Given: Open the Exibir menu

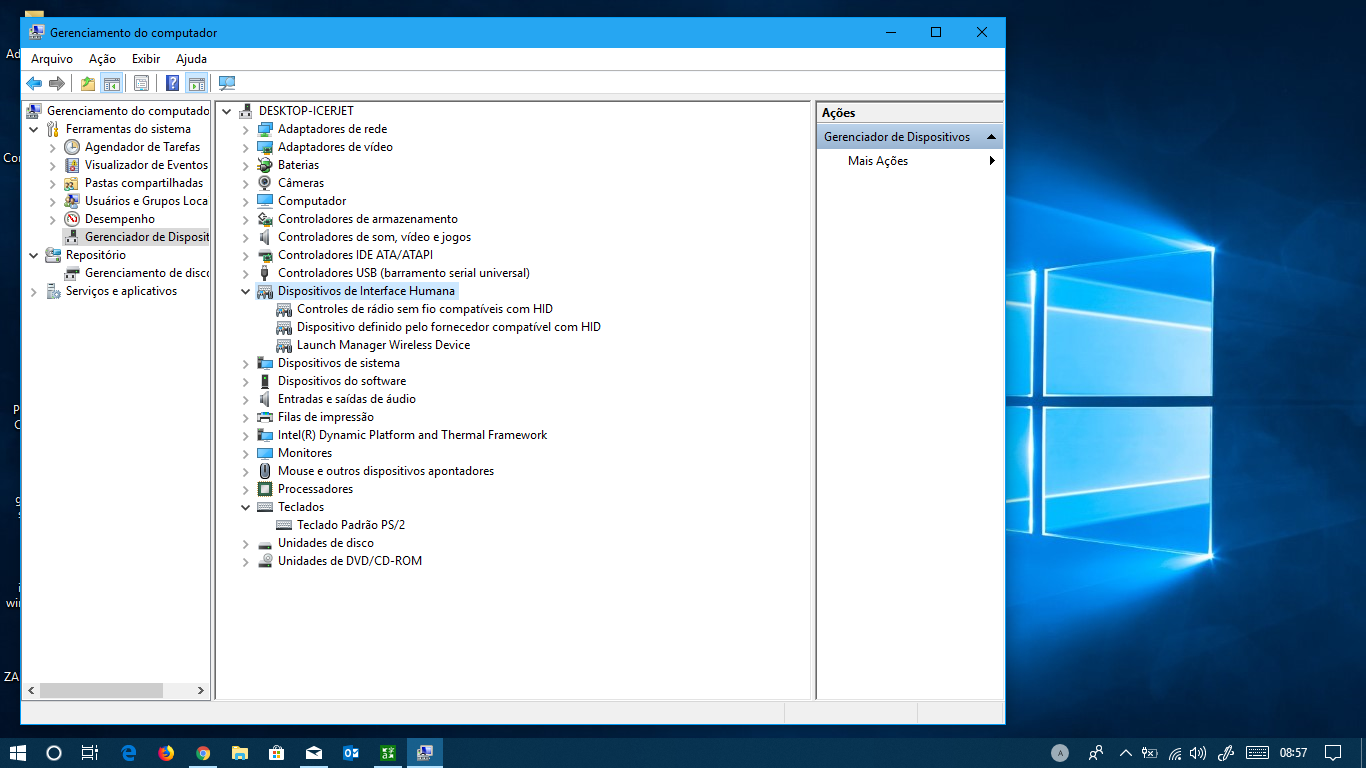Looking at the screenshot, I should coord(145,58).
